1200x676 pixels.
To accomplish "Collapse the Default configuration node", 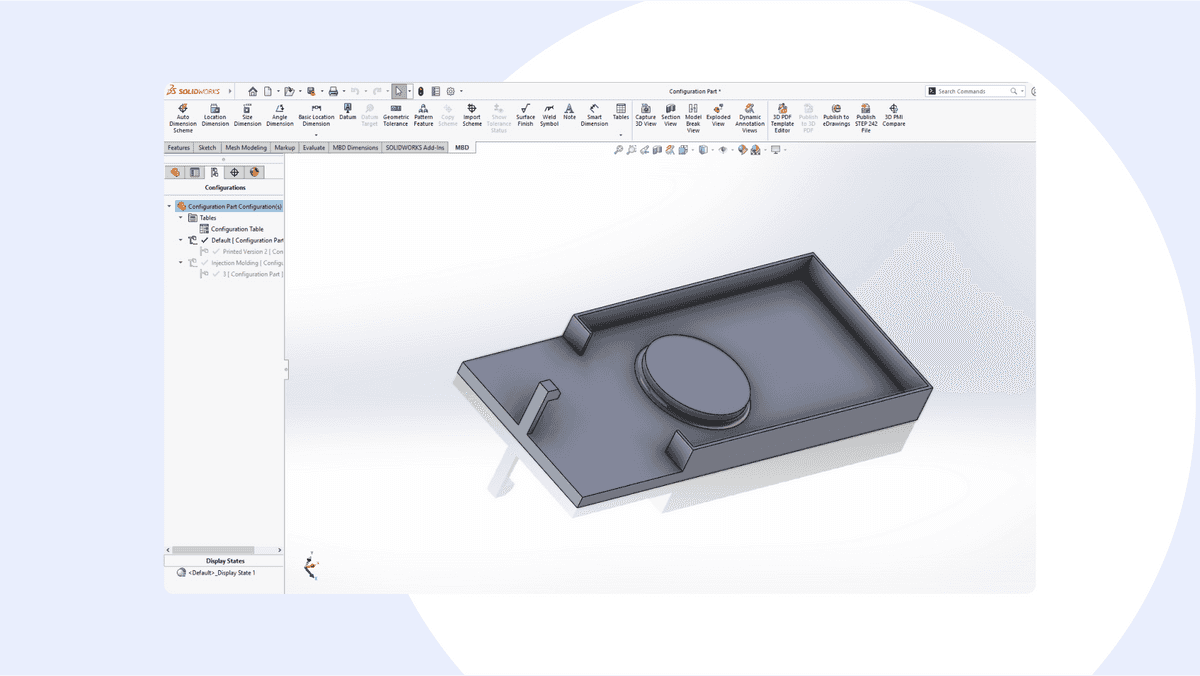I will 181,240.
